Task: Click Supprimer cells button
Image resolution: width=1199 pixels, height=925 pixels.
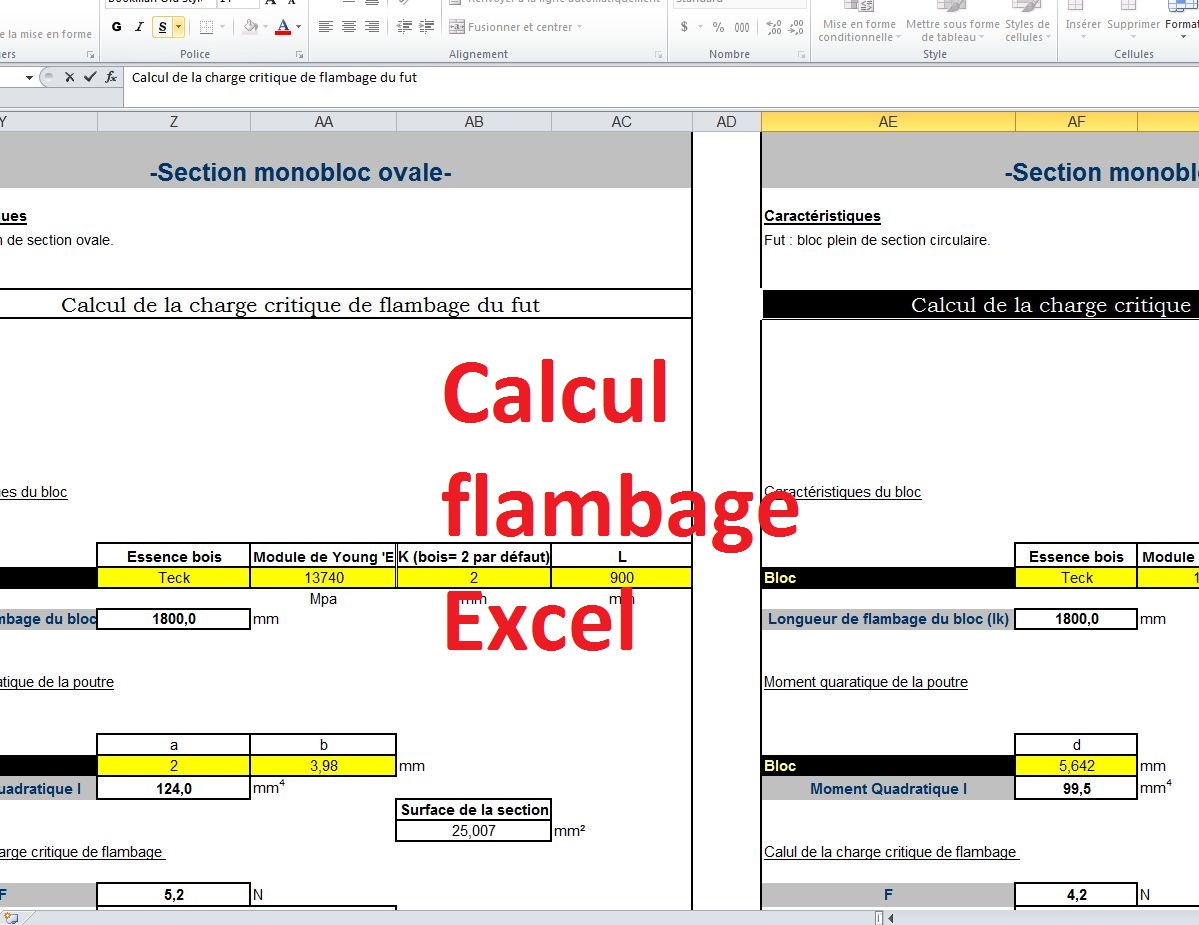Action: (1133, 21)
